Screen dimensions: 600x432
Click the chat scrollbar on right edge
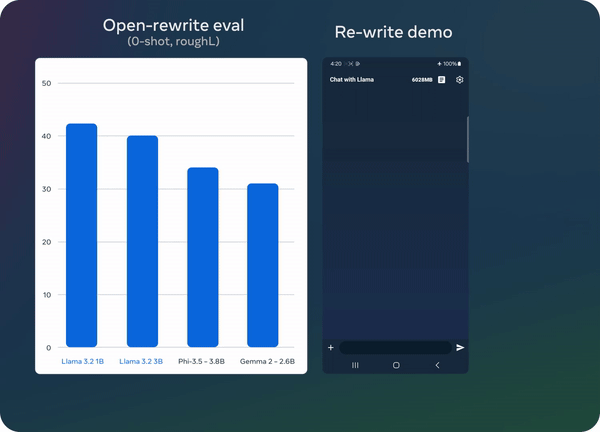[467, 138]
